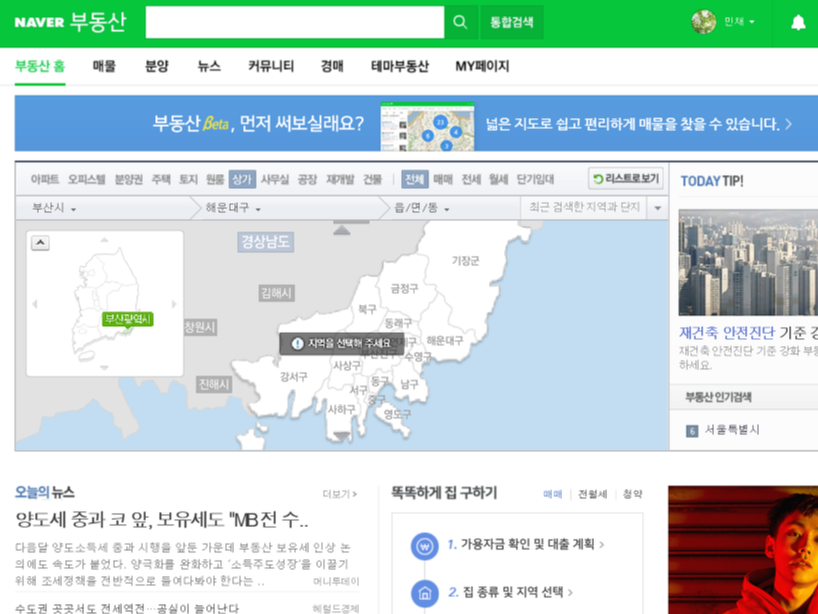
Task: Open the 민채 account menu
Action: pos(739,22)
